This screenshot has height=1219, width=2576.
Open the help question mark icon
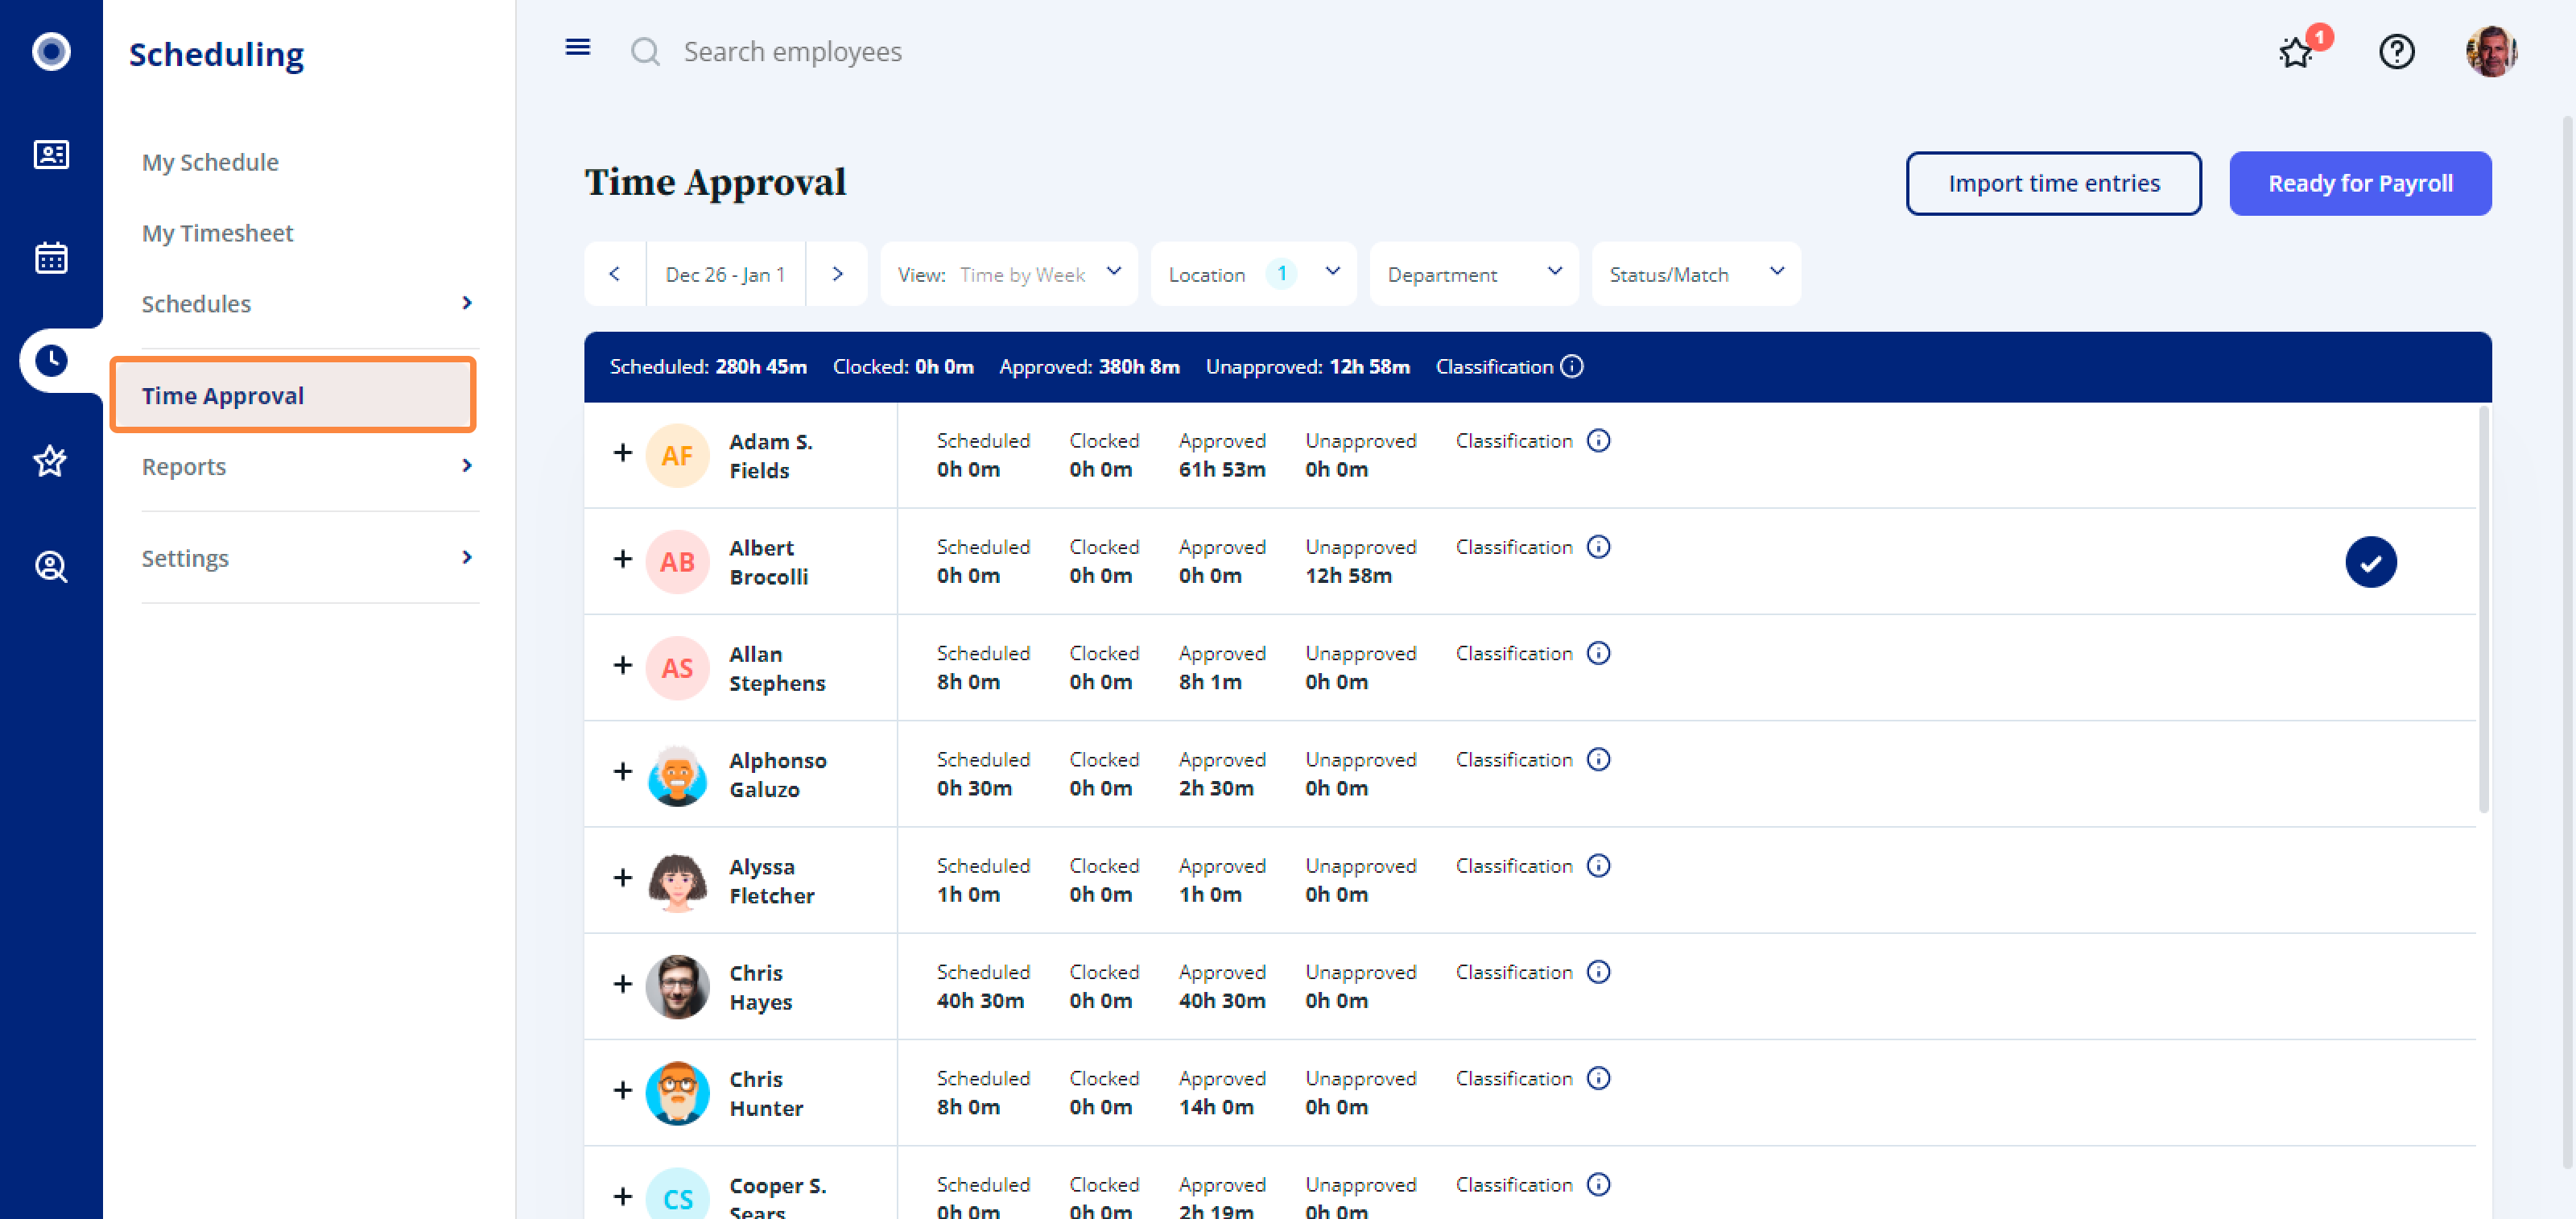click(x=2396, y=51)
